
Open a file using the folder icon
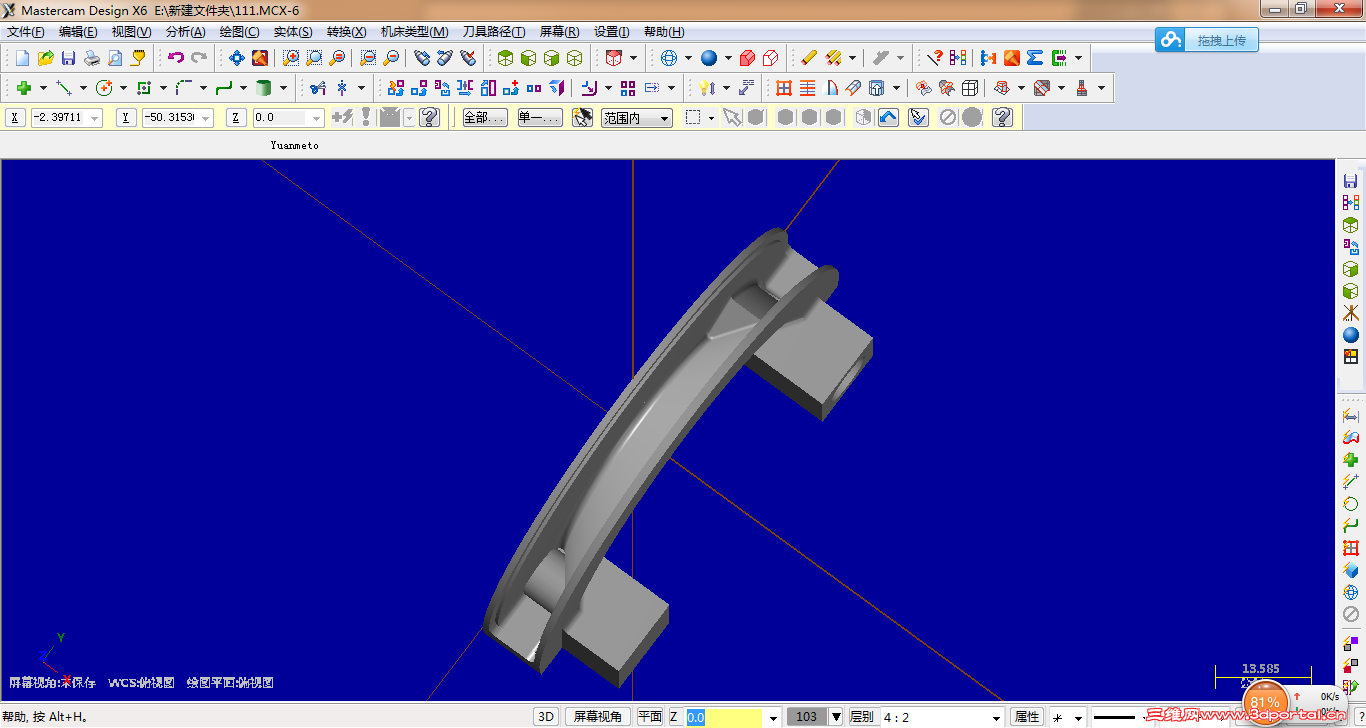(46, 58)
